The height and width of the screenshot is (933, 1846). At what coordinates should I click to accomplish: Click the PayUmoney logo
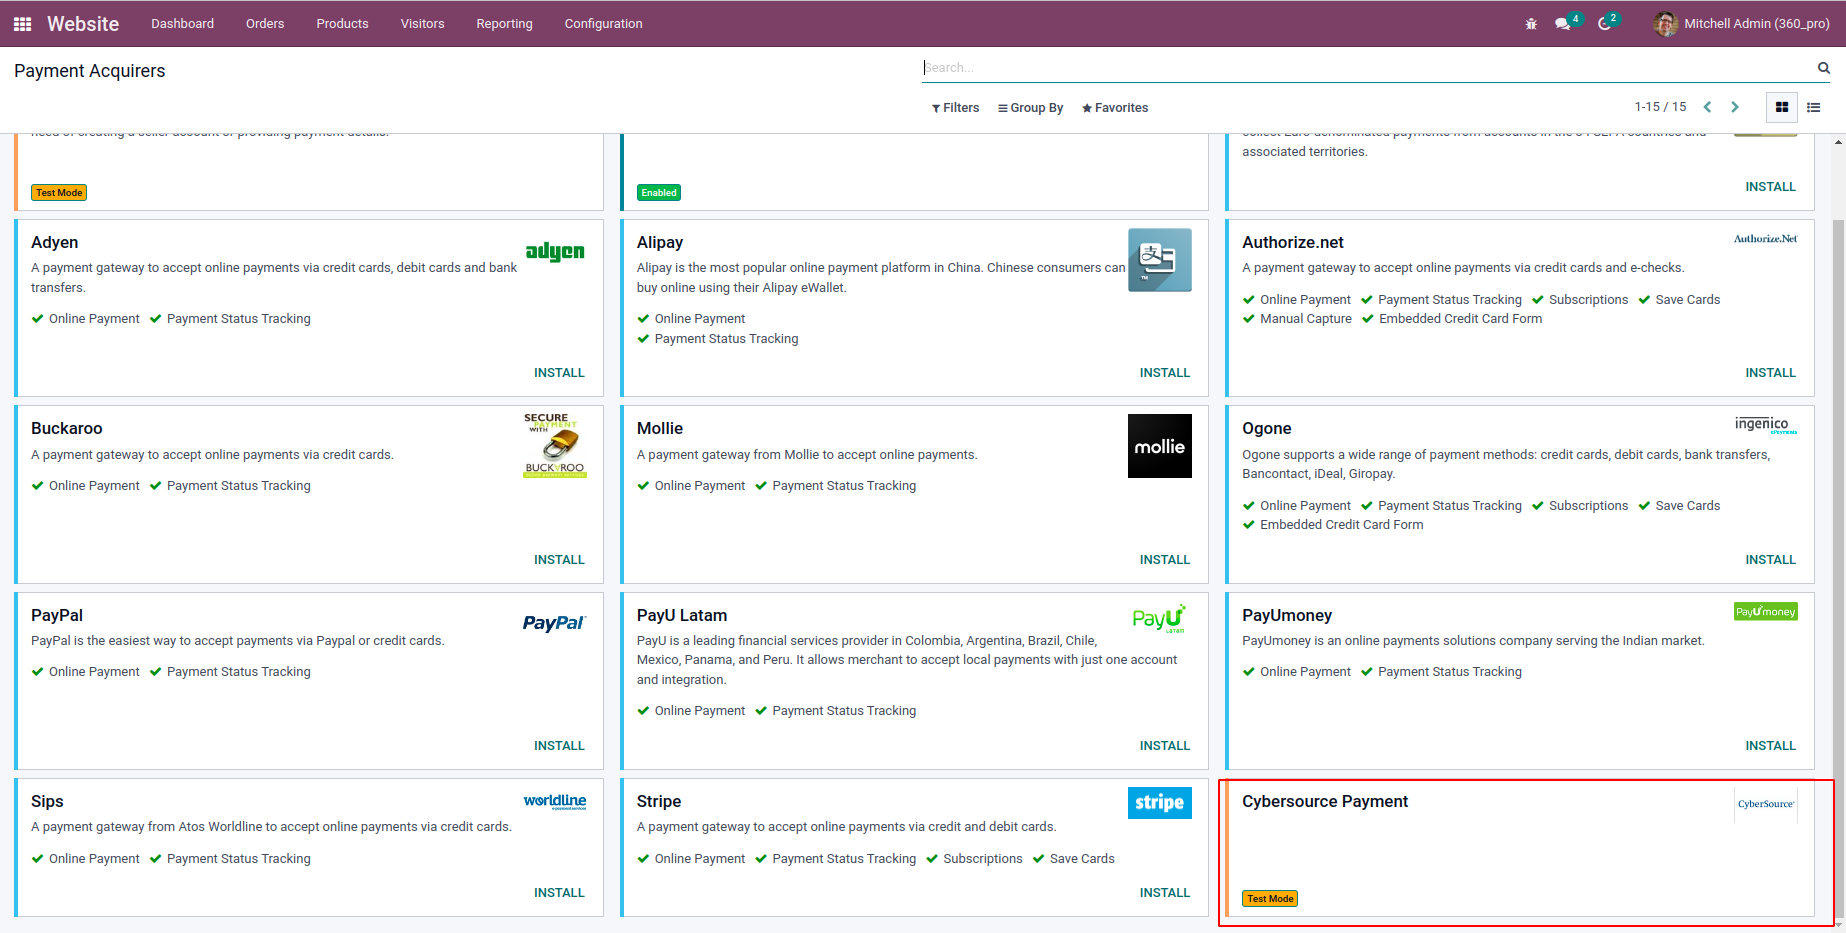1766,612
